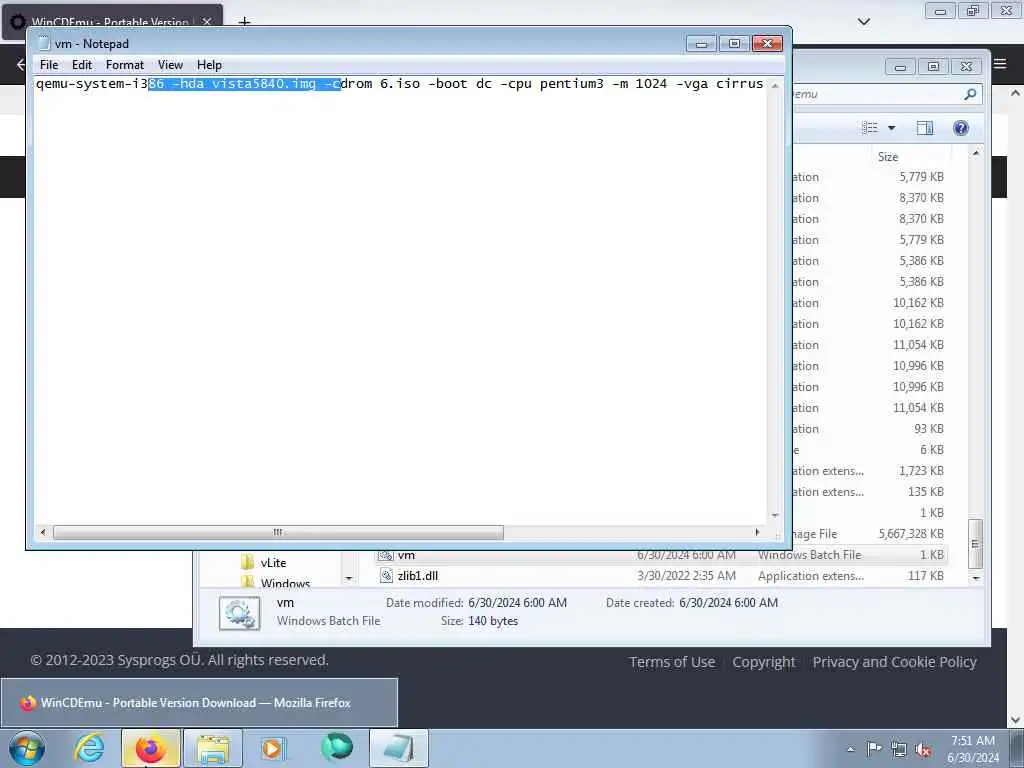Image resolution: width=1024 pixels, height=768 pixels.
Task: Open Terms of Use link
Action: click(672, 662)
